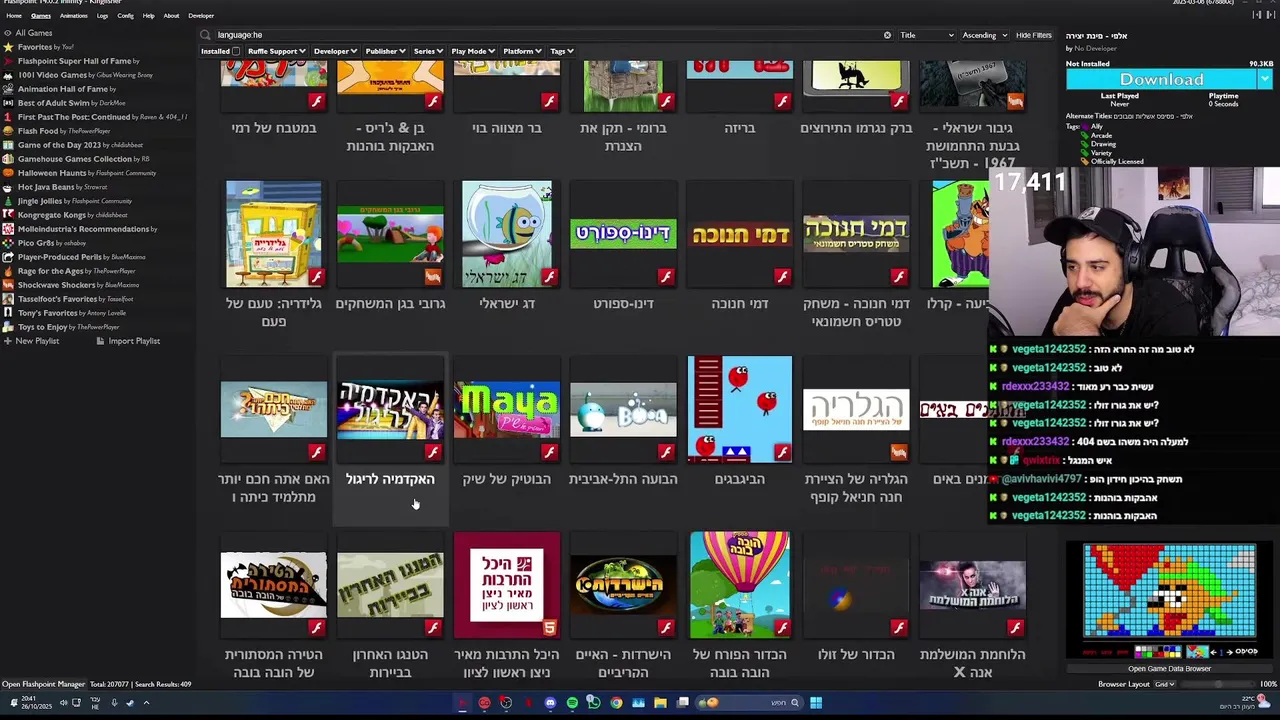The image size is (1280, 720).
Task: Click the green Arcade tag icon
Action: [1085, 136]
